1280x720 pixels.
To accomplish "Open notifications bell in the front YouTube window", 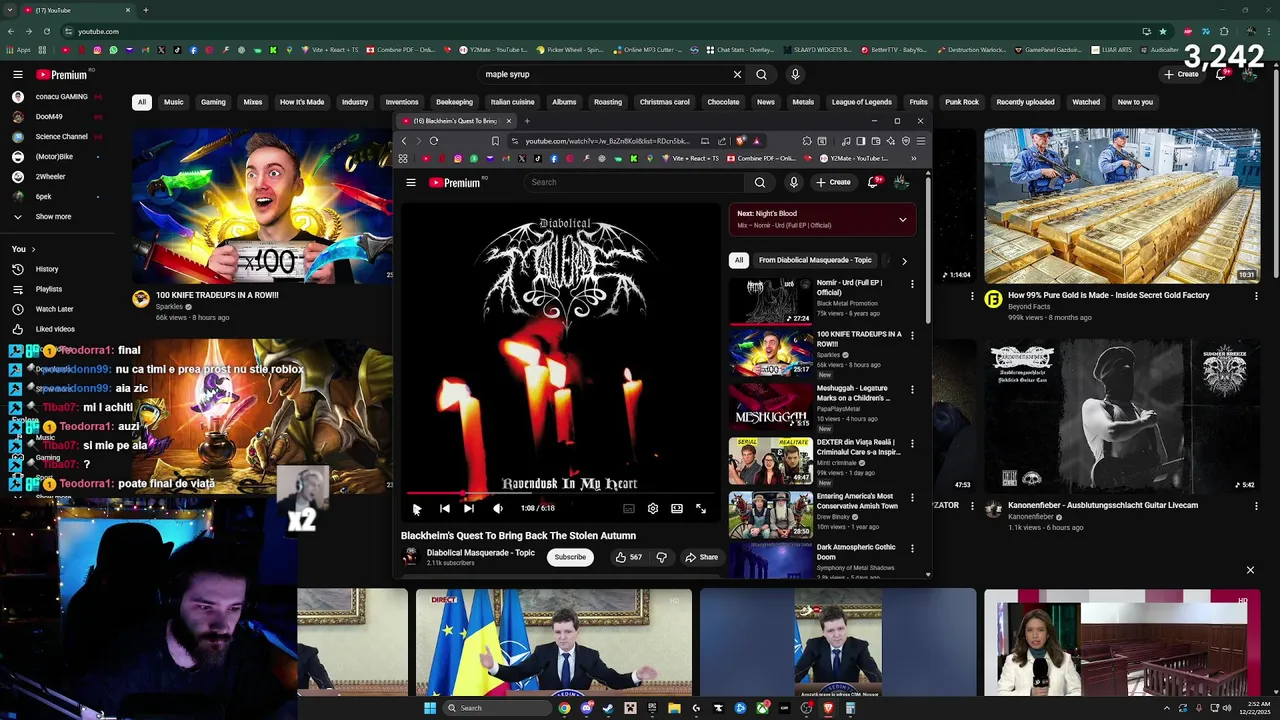I will click(x=873, y=182).
